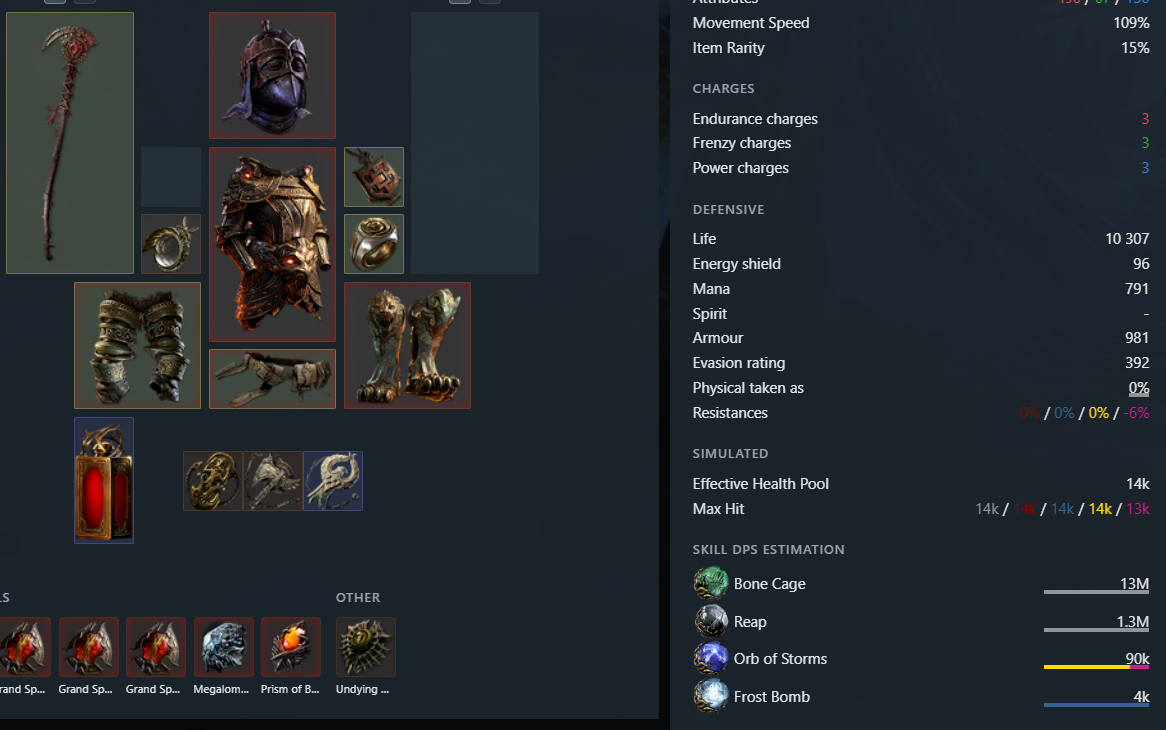
Task: Click the empty offhand weapon slot
Action: (475, 143)
